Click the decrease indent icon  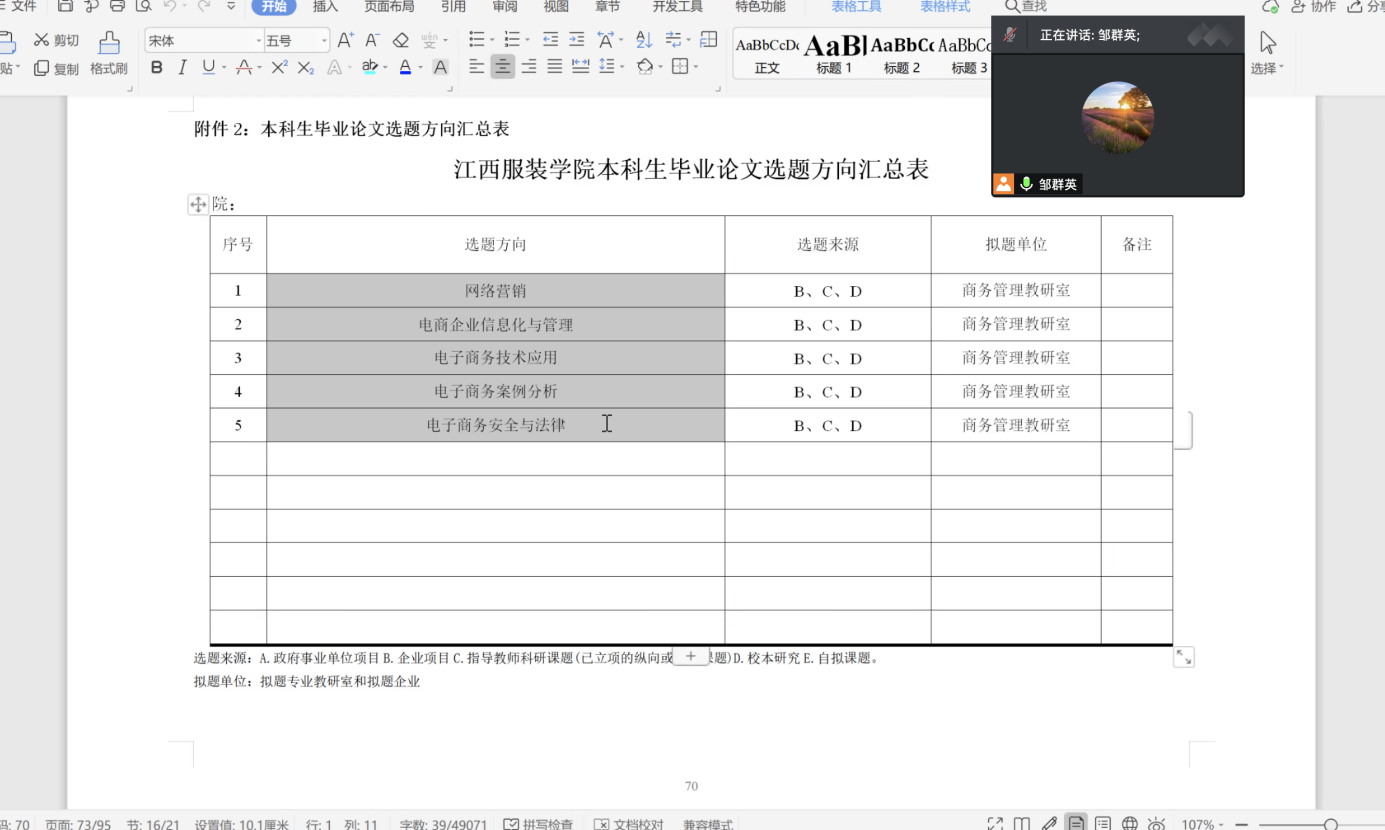pos(550,40)
